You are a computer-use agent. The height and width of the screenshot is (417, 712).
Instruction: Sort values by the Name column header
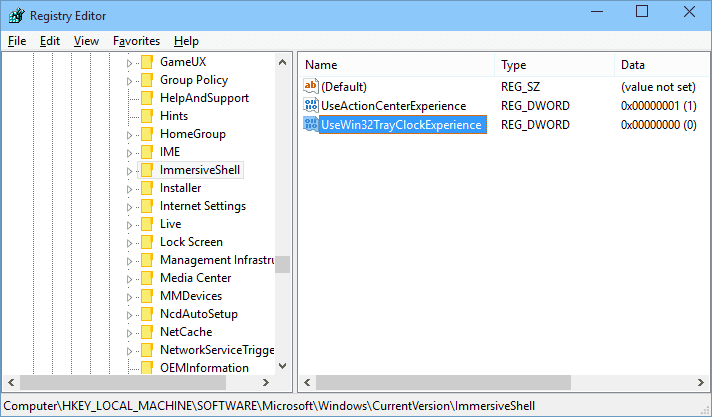click(396, 65)
